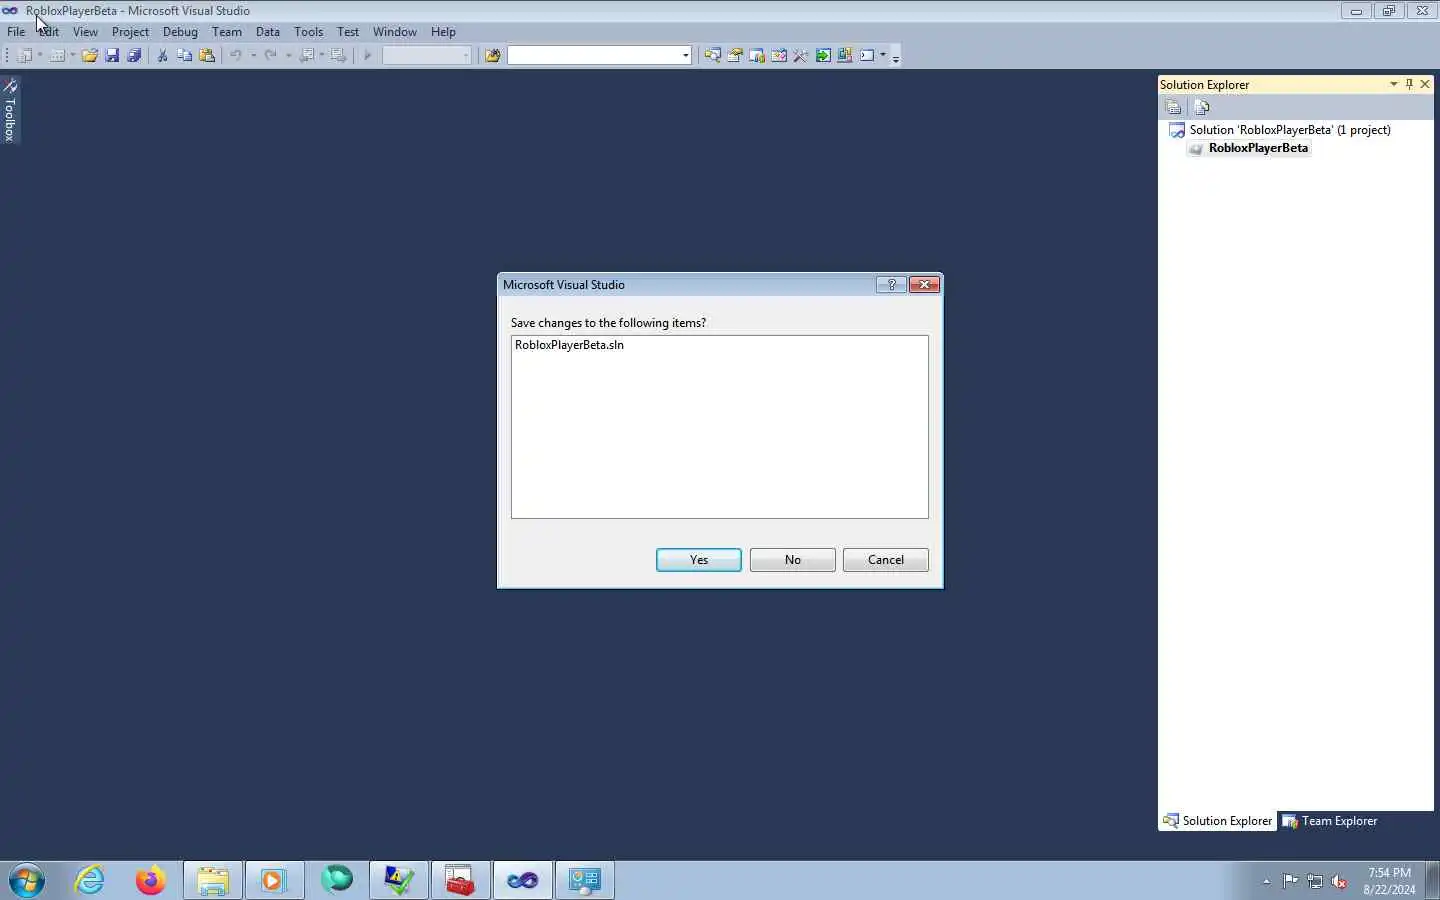Toggle the Solution Explorer auto-hide pin

click(x=1409, y=84)
